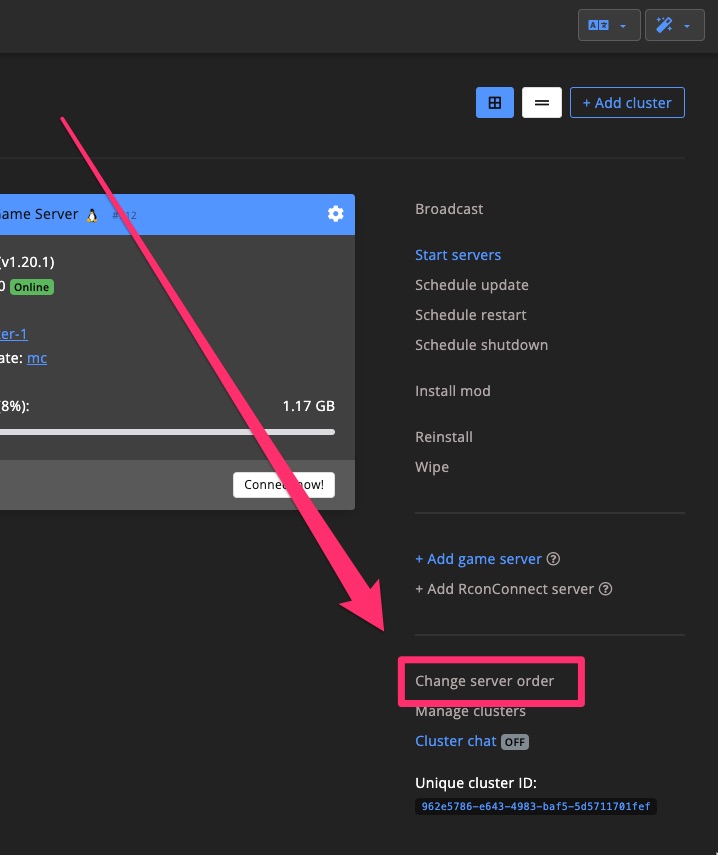Click the memory usage progress bar
Screen dimensions: 718x855
166,432
